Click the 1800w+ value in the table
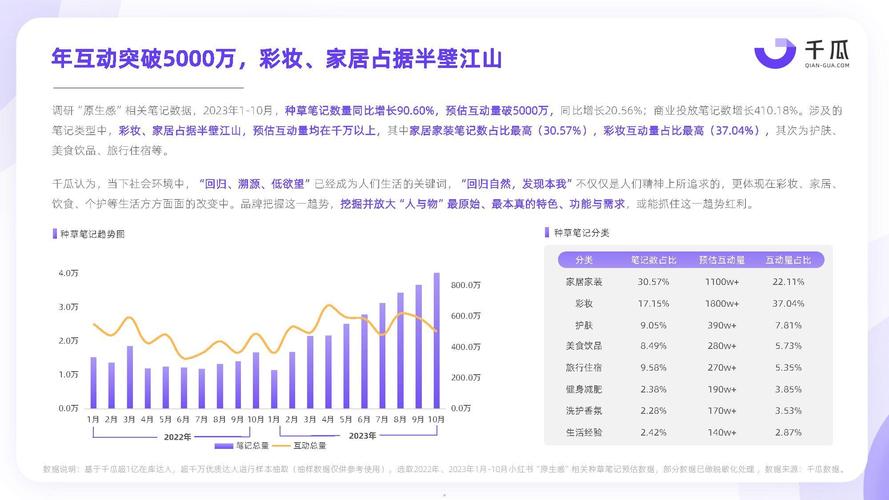This screenshot has width=889, height=500. 721,303
